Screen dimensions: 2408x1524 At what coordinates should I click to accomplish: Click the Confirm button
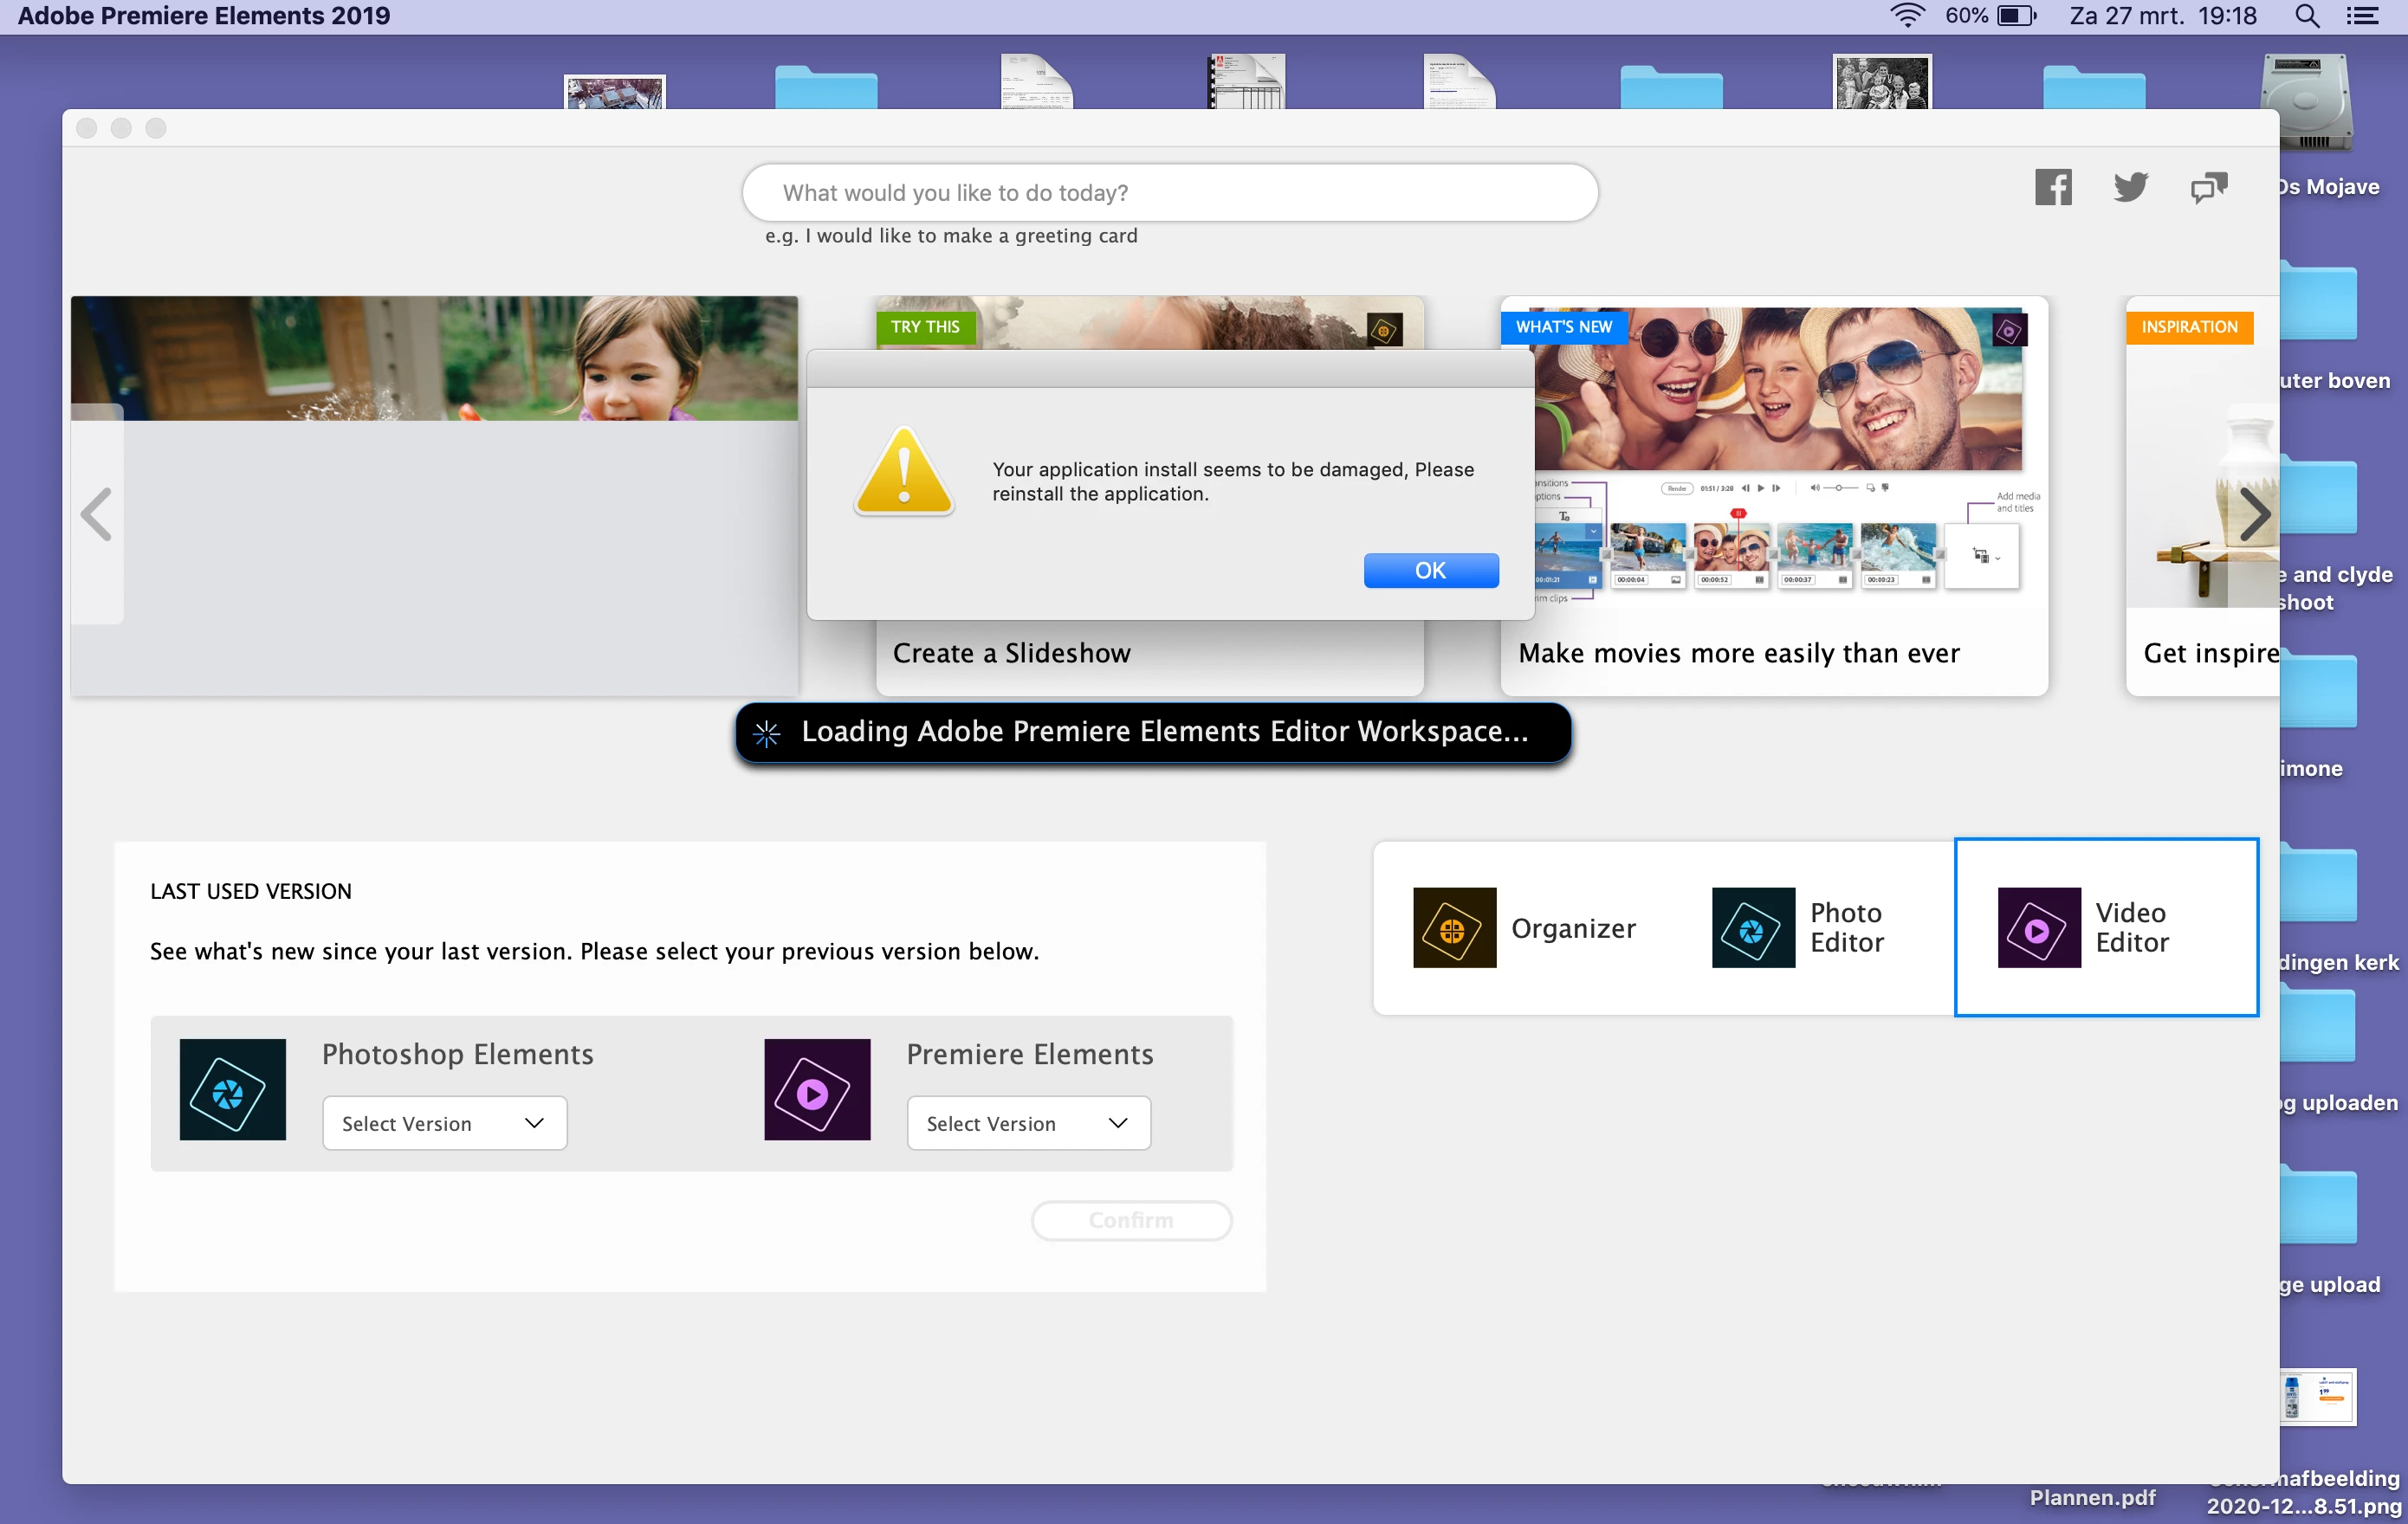click(x=1131, y=1220)
